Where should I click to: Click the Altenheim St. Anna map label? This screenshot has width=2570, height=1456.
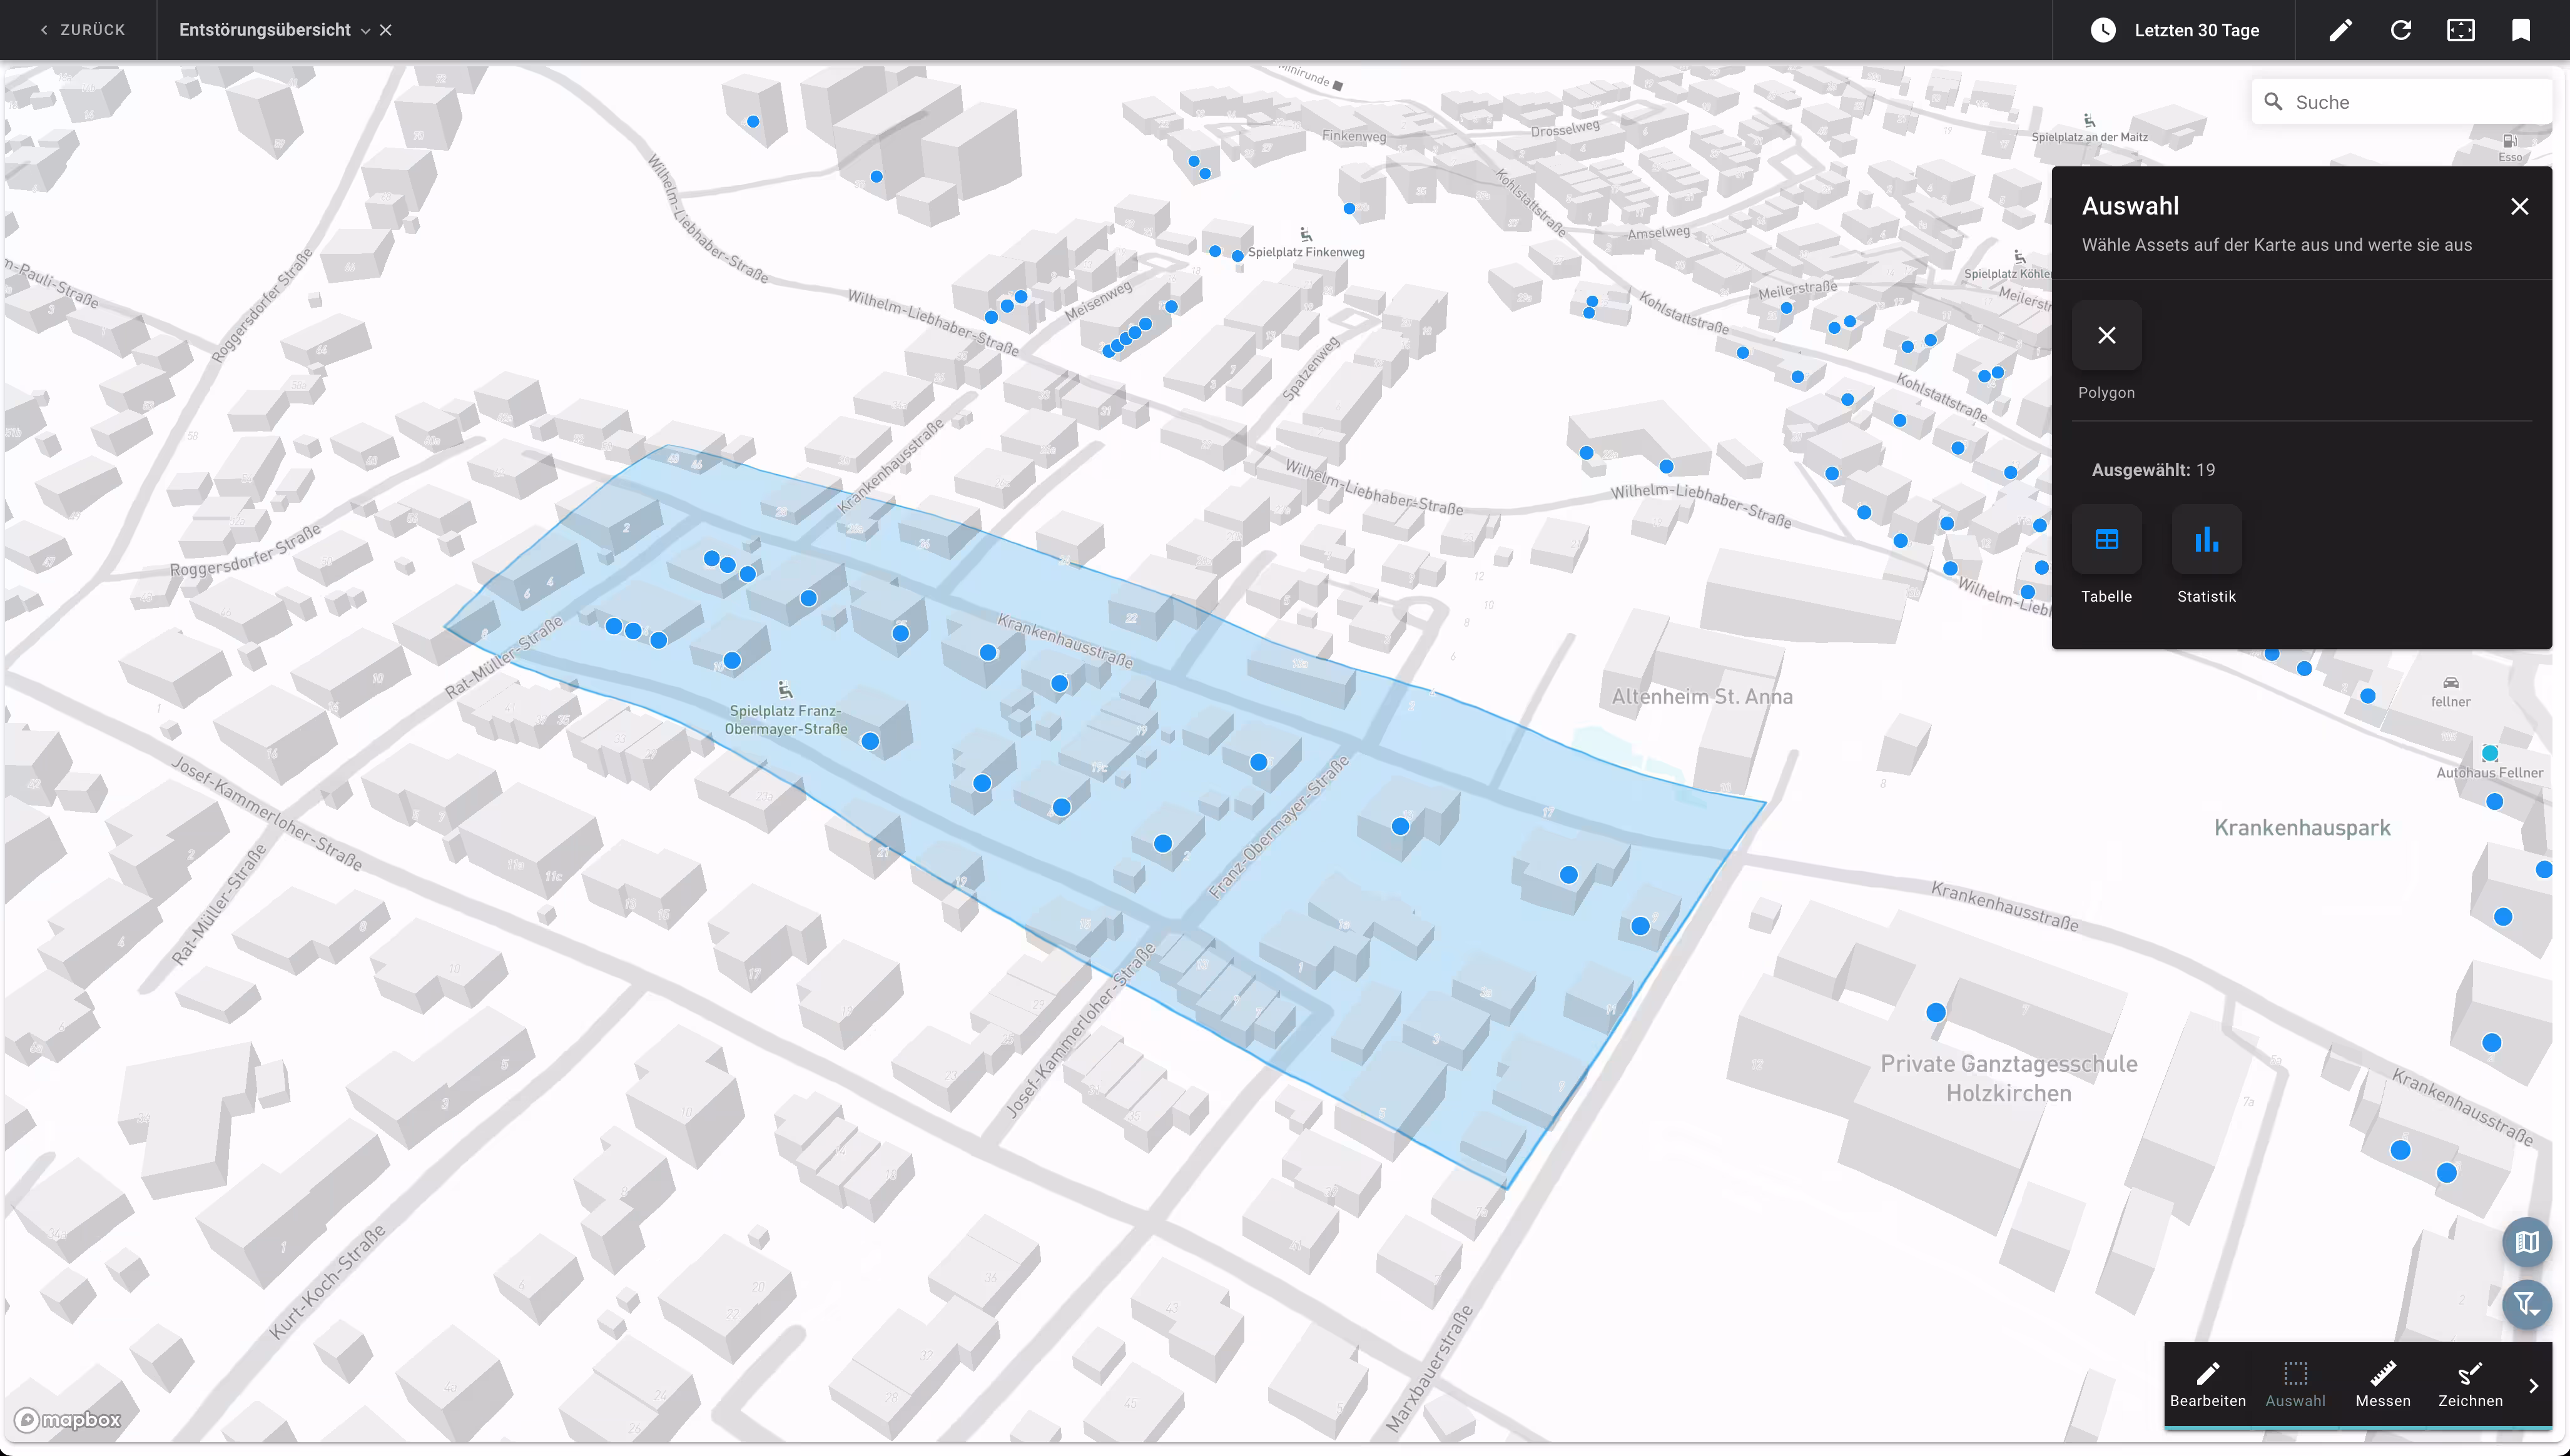coord(1701,697)
